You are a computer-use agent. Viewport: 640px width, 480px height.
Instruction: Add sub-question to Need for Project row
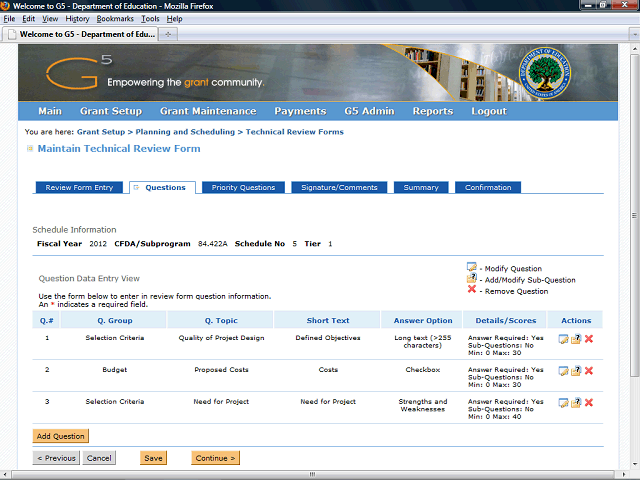(x=576, y=402)
